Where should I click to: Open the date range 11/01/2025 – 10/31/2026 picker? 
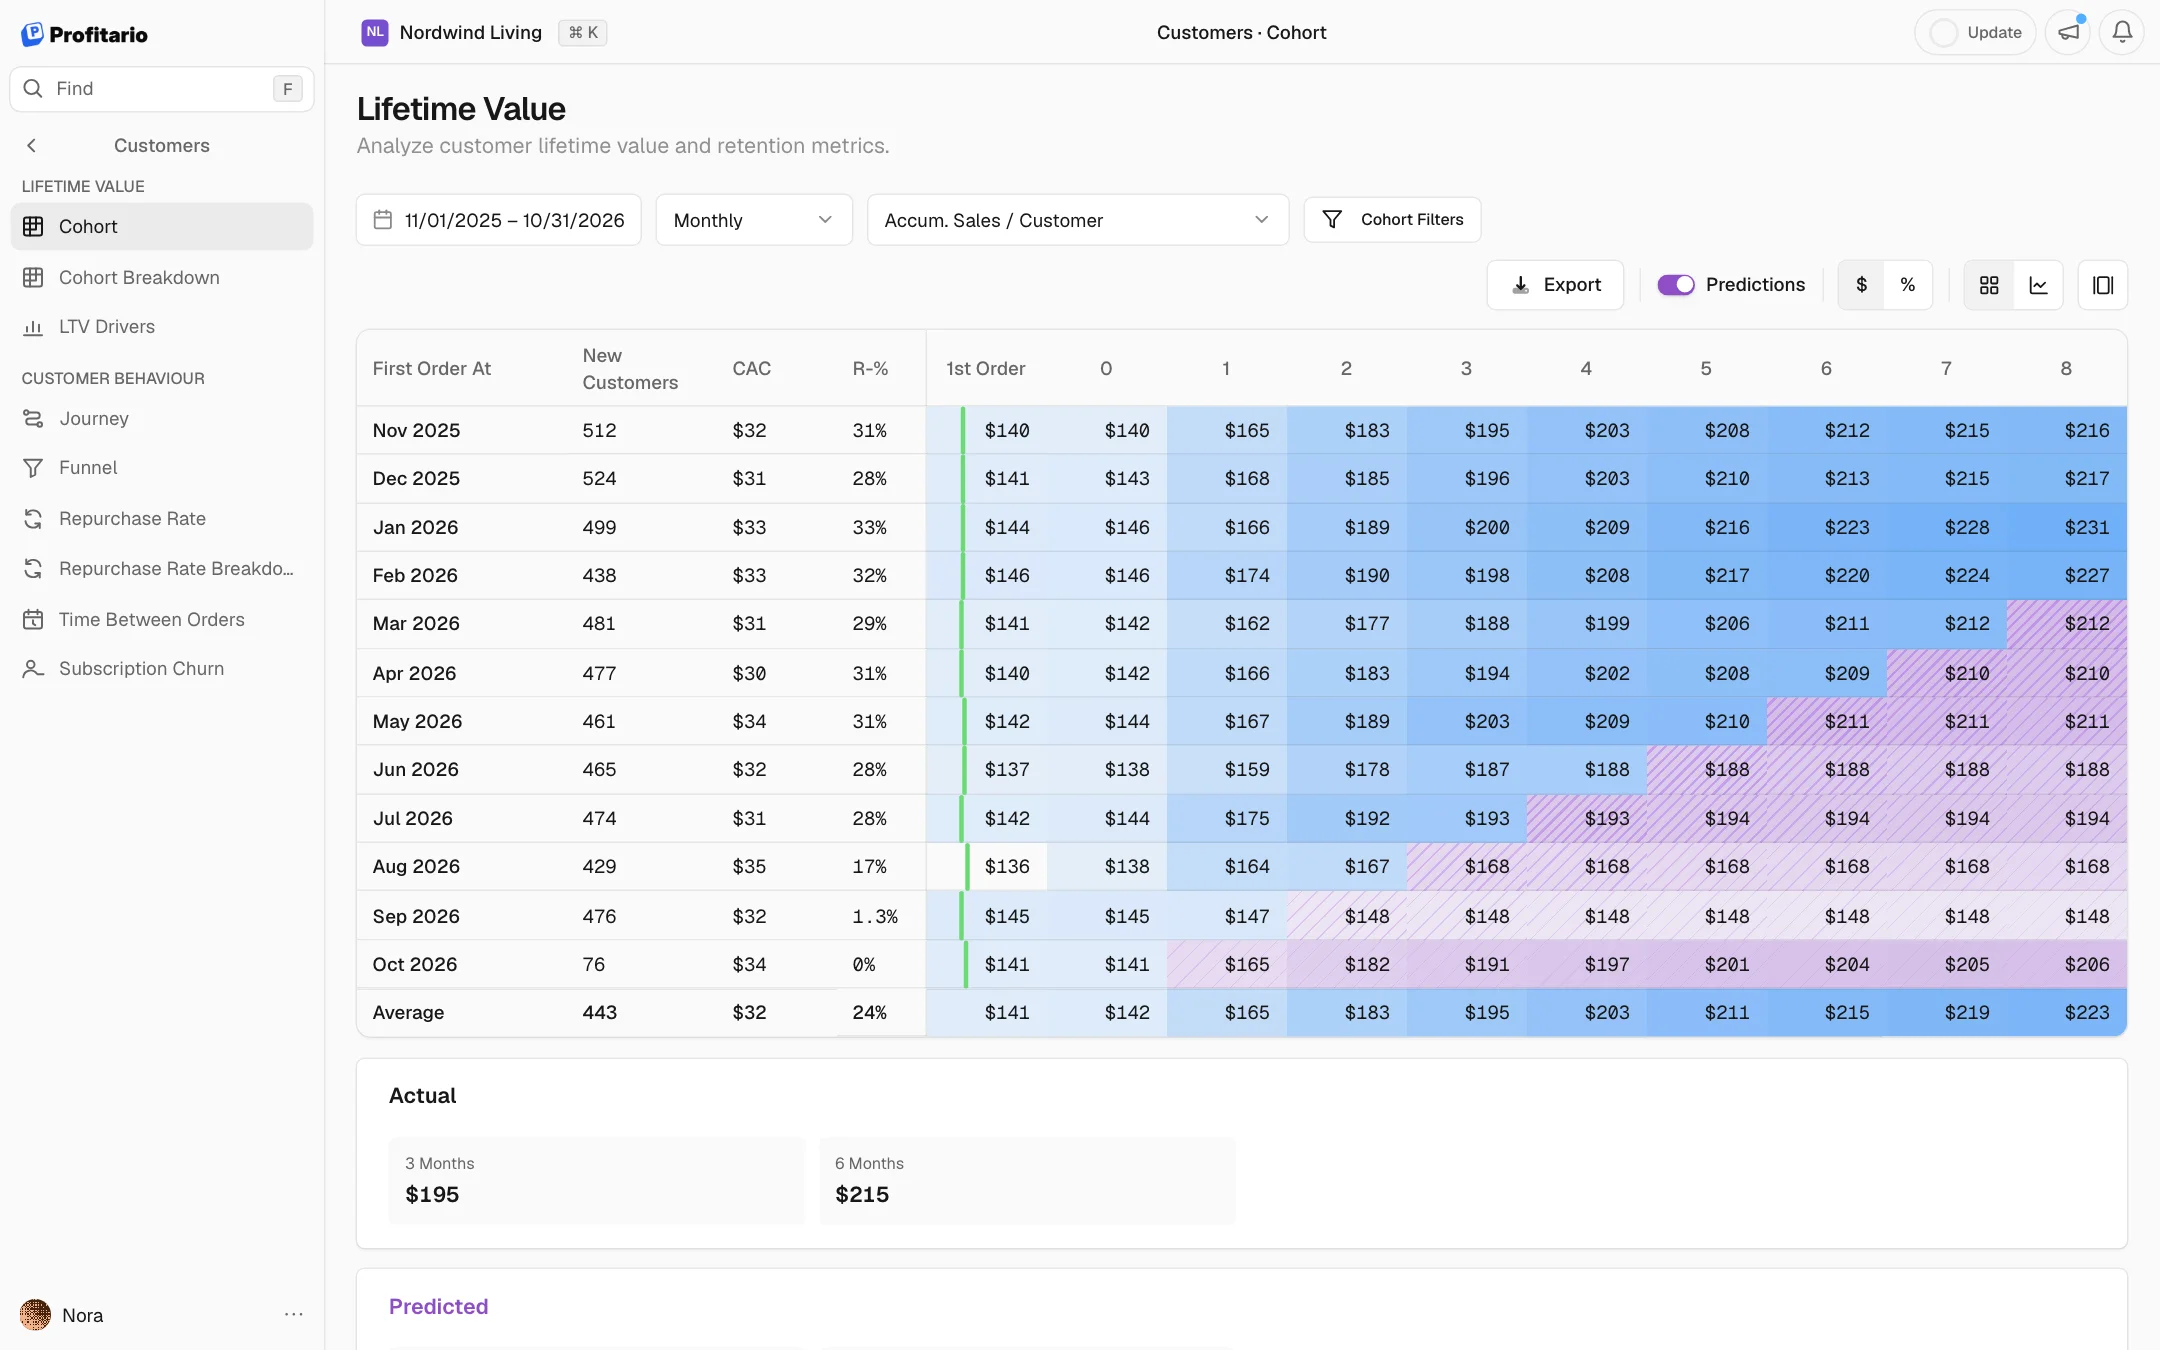tap(499, 220)
